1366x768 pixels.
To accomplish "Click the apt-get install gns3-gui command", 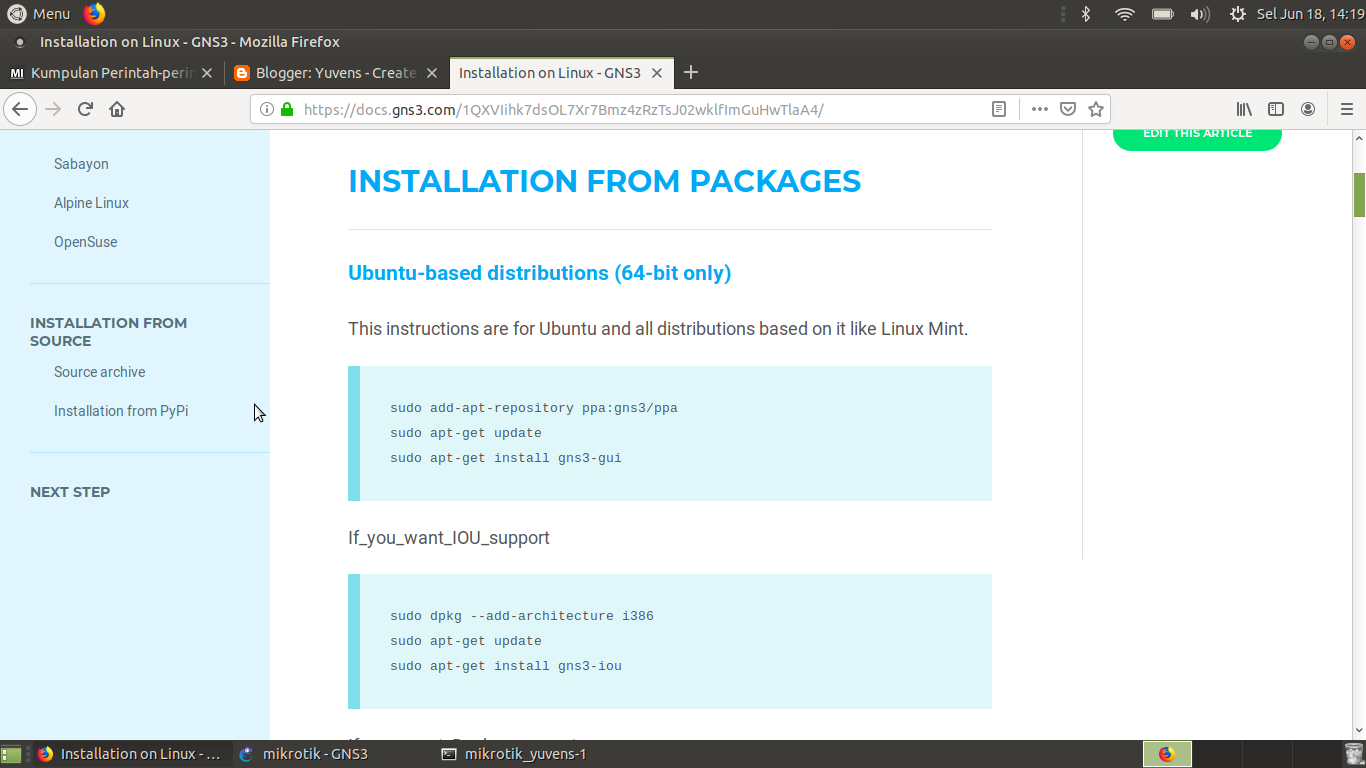I will click(x=506, y=458).
